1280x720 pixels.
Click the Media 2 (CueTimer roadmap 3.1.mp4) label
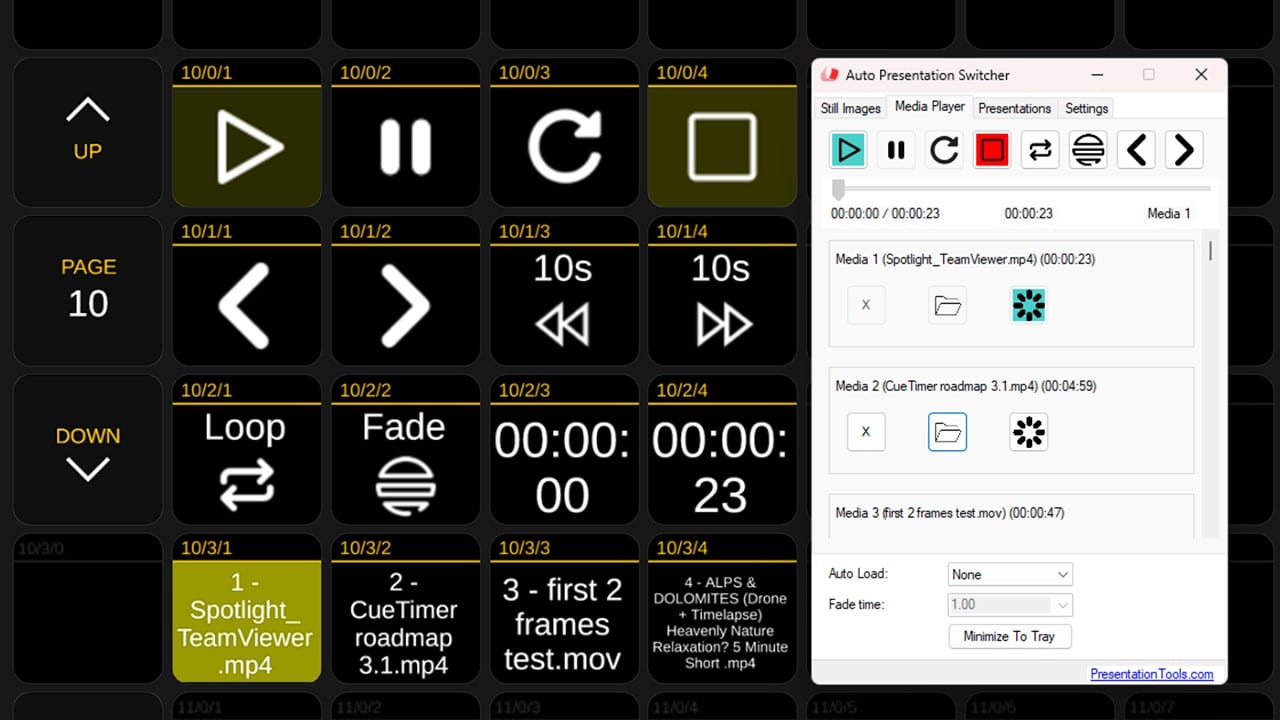coord(966,386)
